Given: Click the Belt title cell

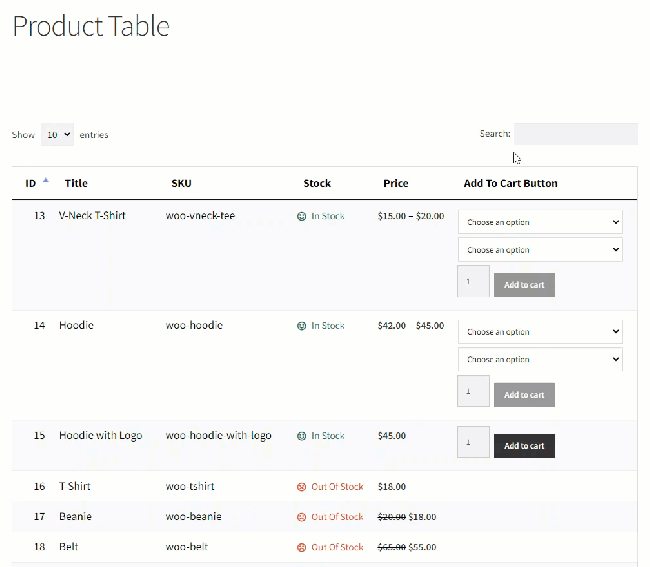Looking at the screenshot, I should tap(68, 547).
